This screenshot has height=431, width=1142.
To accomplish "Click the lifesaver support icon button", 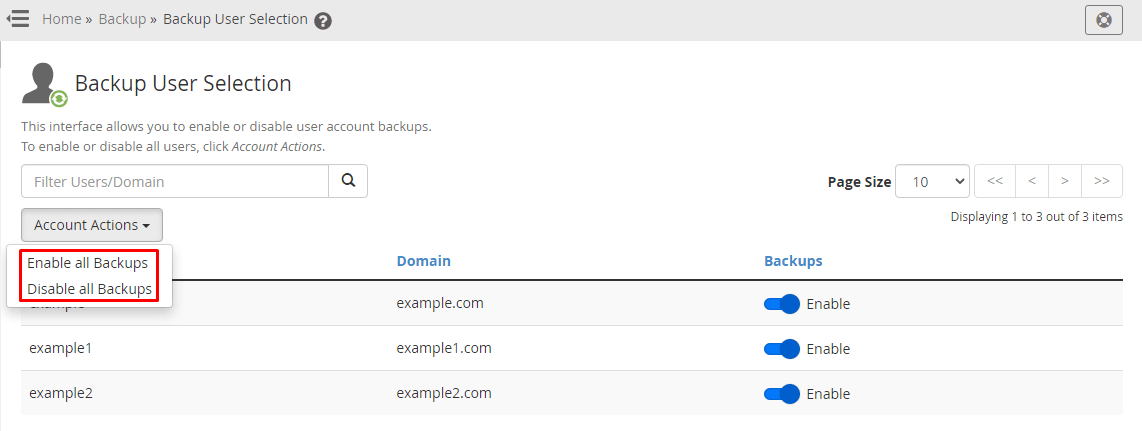I will click(x=1103, y=20).
